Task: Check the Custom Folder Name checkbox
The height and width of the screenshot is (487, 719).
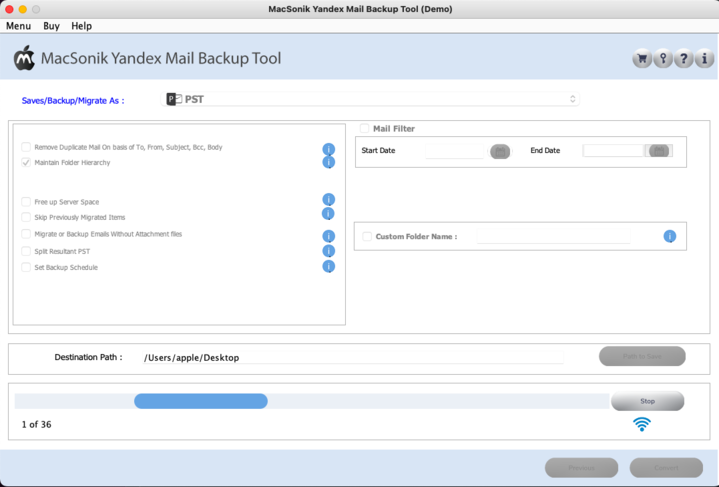Action: (367, 237)
